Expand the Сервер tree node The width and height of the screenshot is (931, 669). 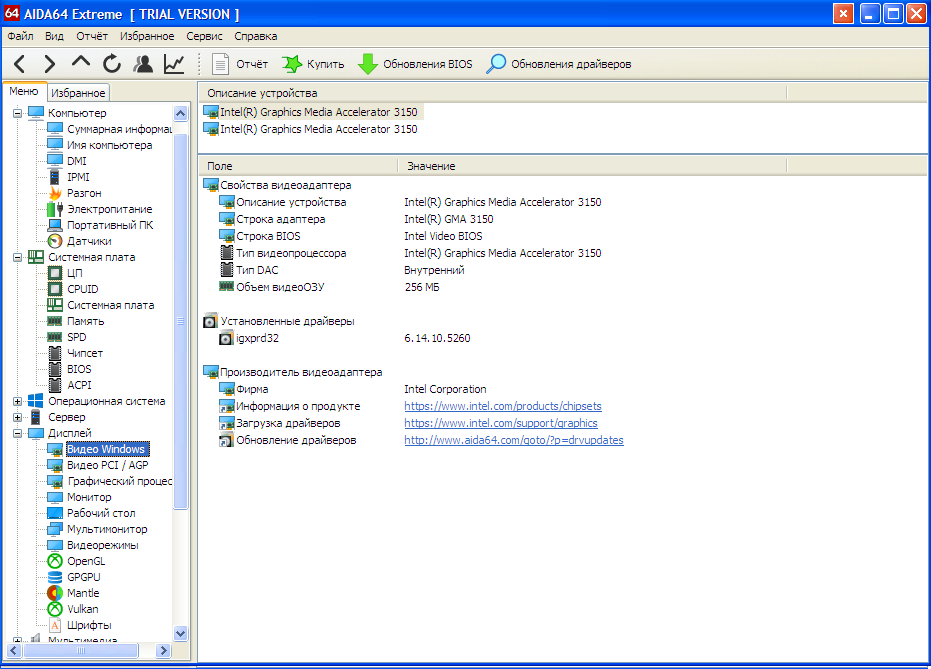[x=17, y=417]
